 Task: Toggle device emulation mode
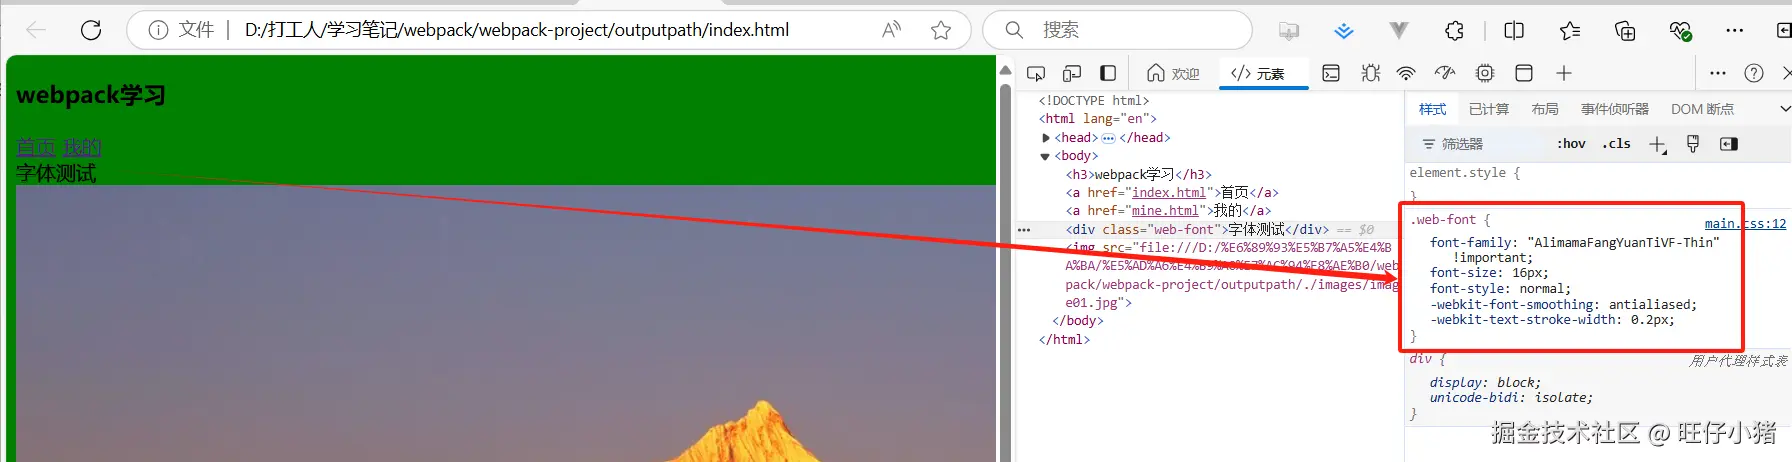1072,73
